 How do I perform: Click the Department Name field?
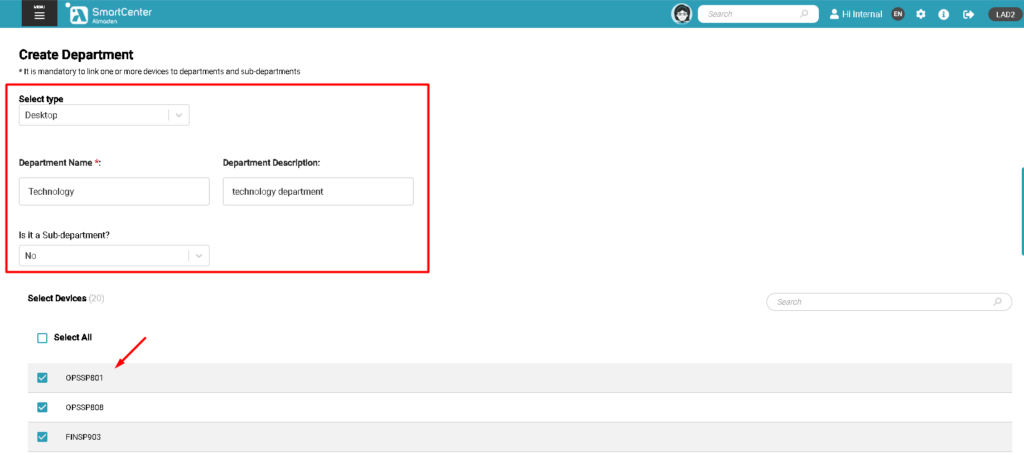click(114, 191)
